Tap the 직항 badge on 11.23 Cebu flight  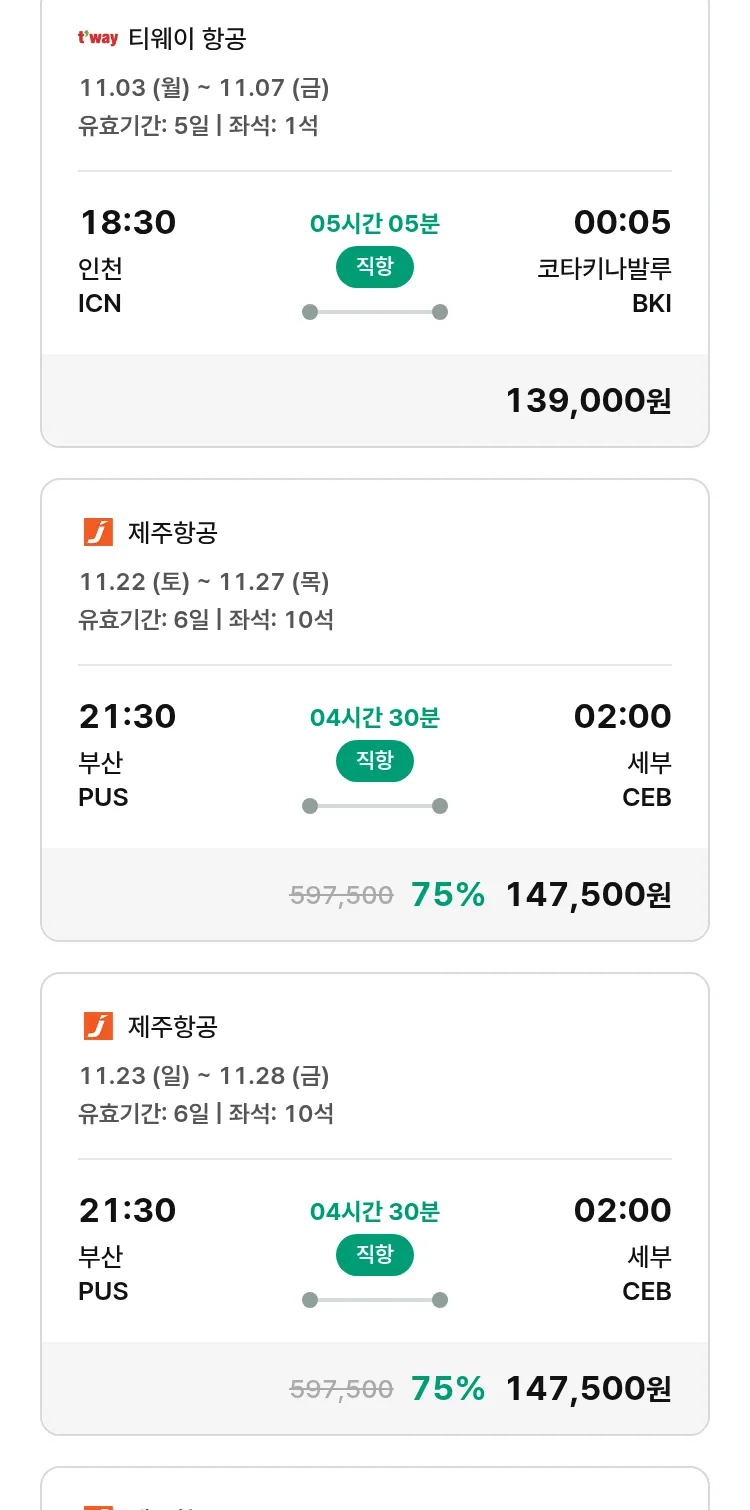tap(374, 1255)
